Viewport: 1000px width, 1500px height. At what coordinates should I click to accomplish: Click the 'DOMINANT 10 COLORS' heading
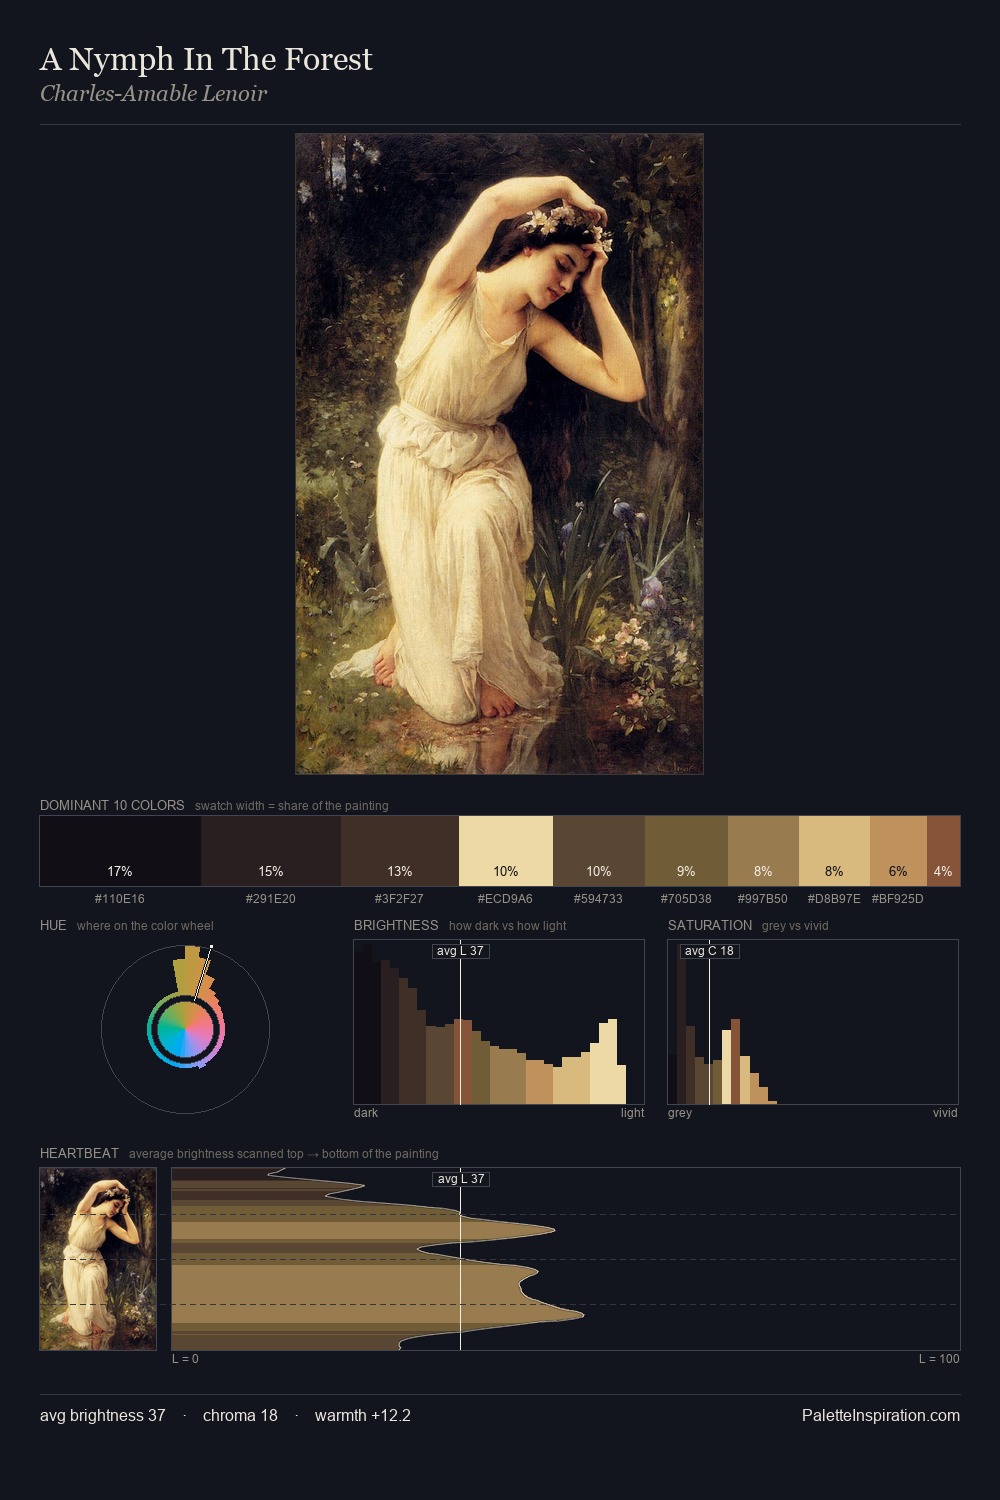(x=112, y=805)
